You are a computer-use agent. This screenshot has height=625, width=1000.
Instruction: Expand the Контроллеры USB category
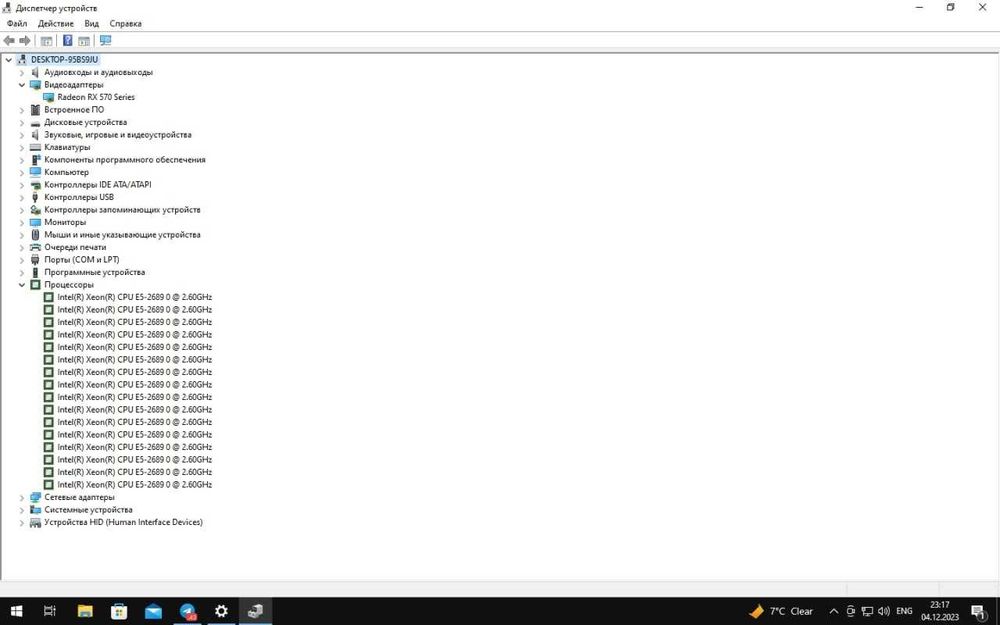pos(22,197)
